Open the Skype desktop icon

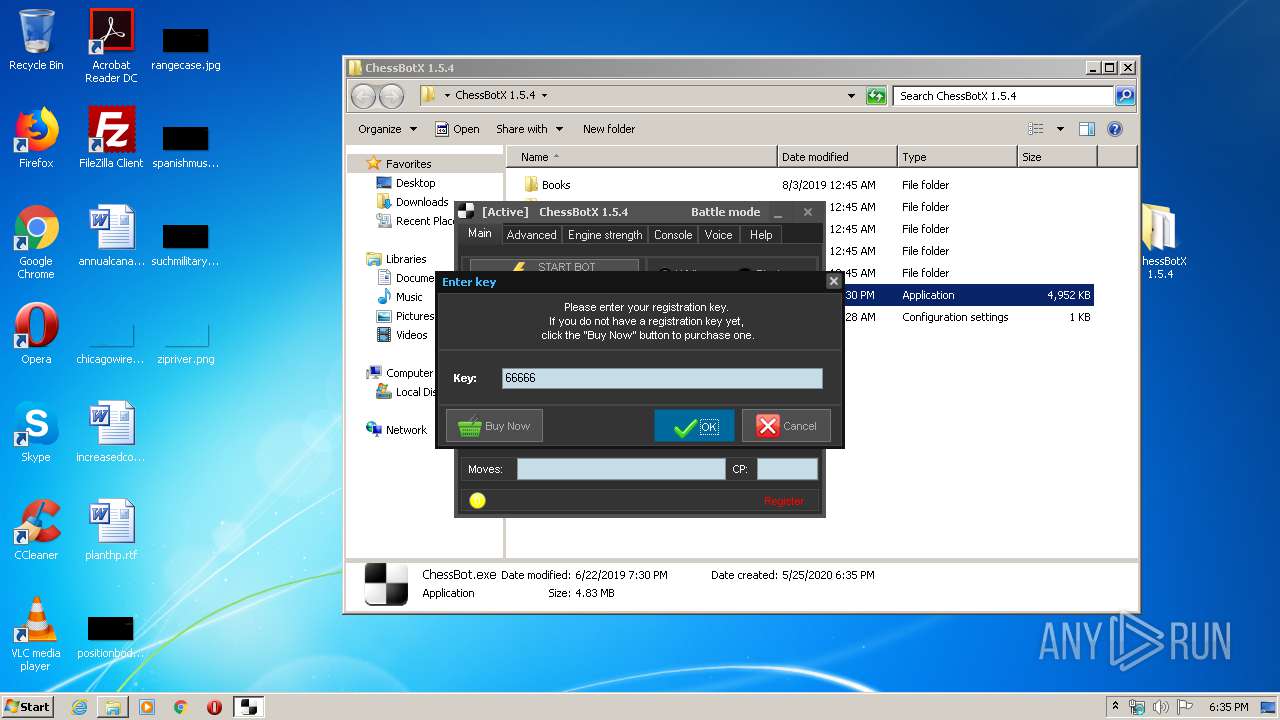tap(36, 432)
